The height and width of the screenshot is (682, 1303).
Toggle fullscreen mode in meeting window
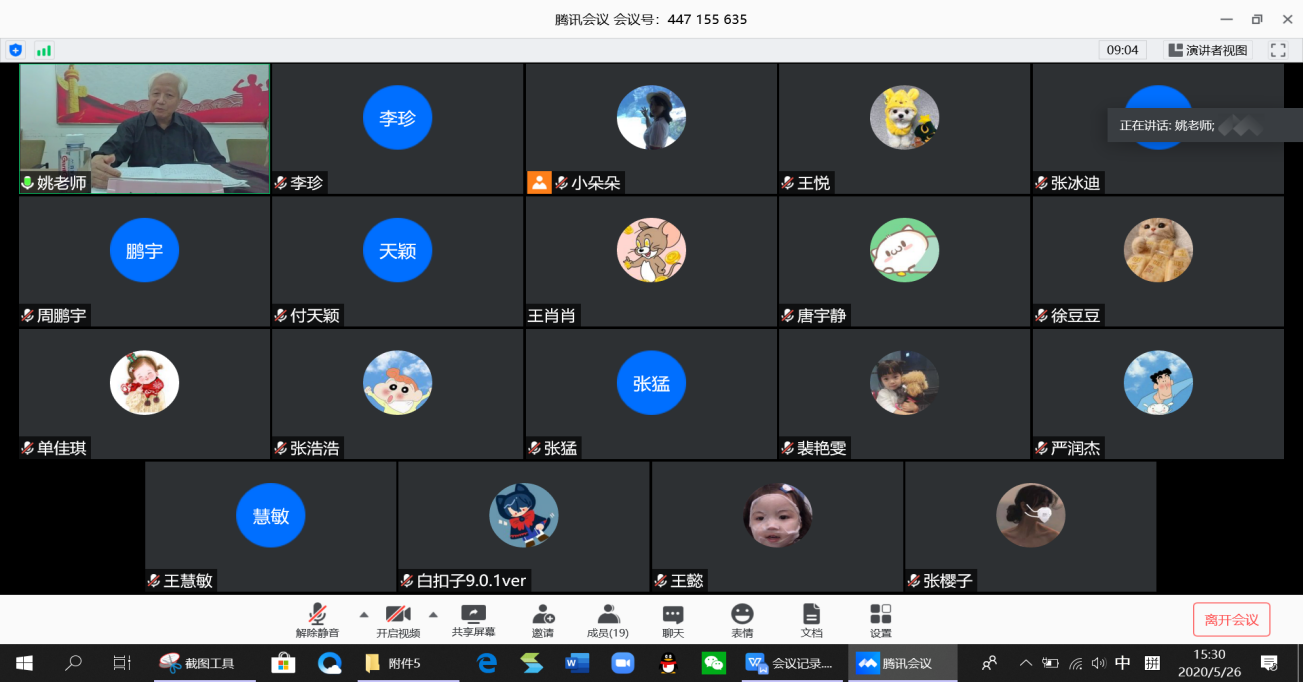[x=1278, y=50]
